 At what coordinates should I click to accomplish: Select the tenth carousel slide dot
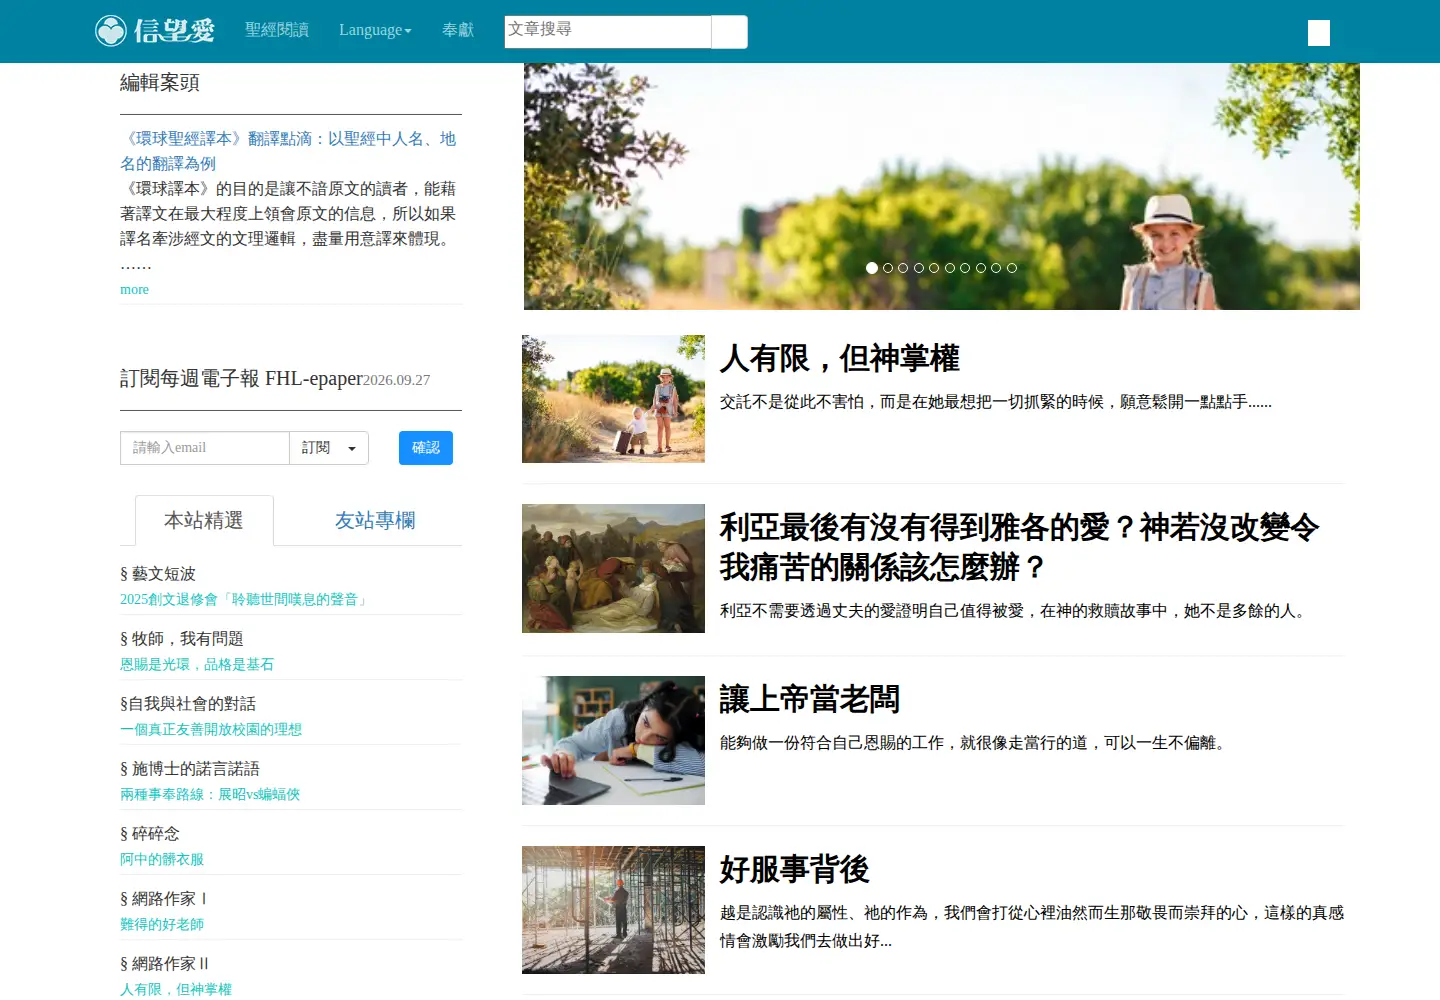(1012, 268)
